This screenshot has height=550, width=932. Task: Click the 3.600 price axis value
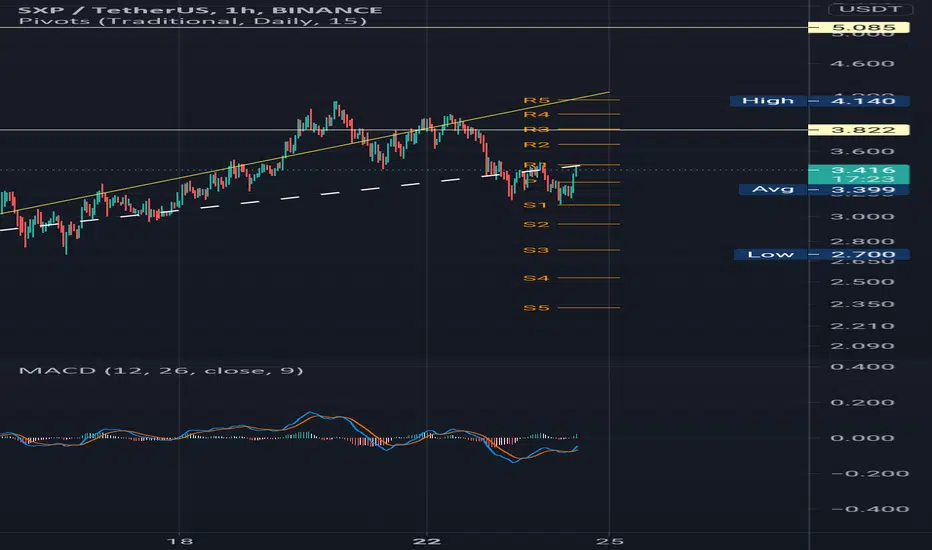pyautogui.click(x=862, y=152)
